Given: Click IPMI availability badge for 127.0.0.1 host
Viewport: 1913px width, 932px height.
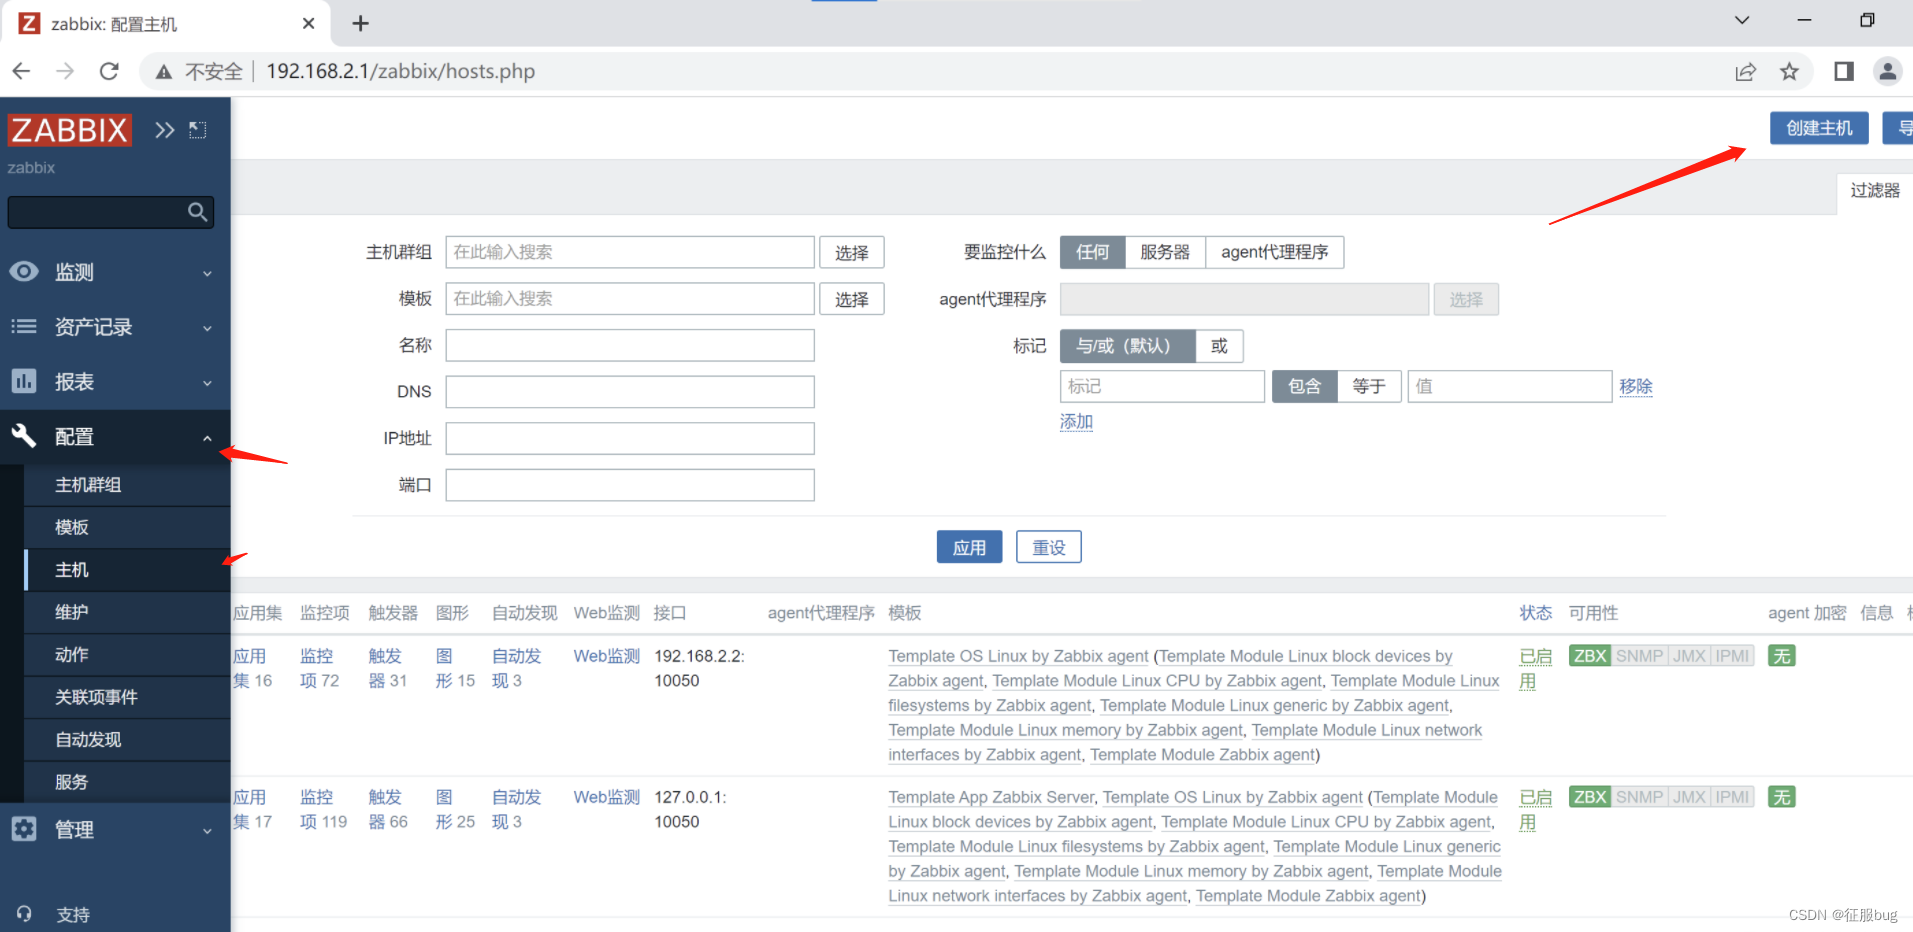Looking at the screenshot, I should click(x=1733, y=797).
